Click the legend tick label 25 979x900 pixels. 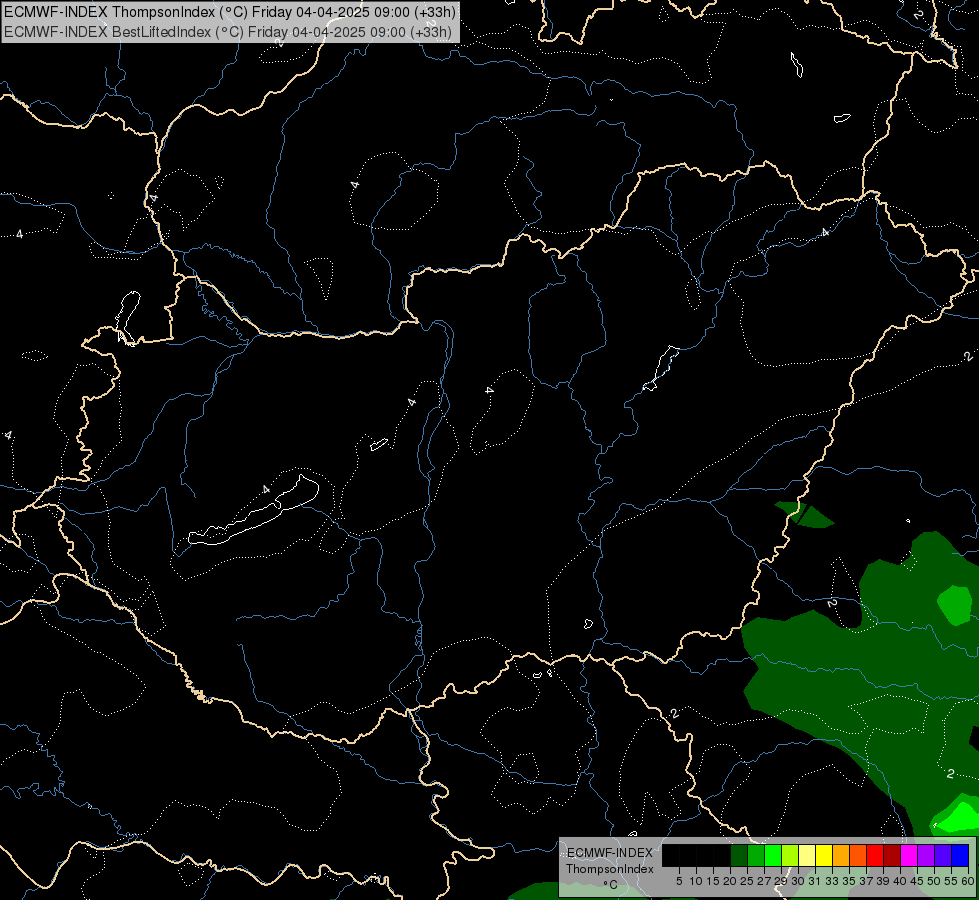pyautogui.click(x=747, y=881)
